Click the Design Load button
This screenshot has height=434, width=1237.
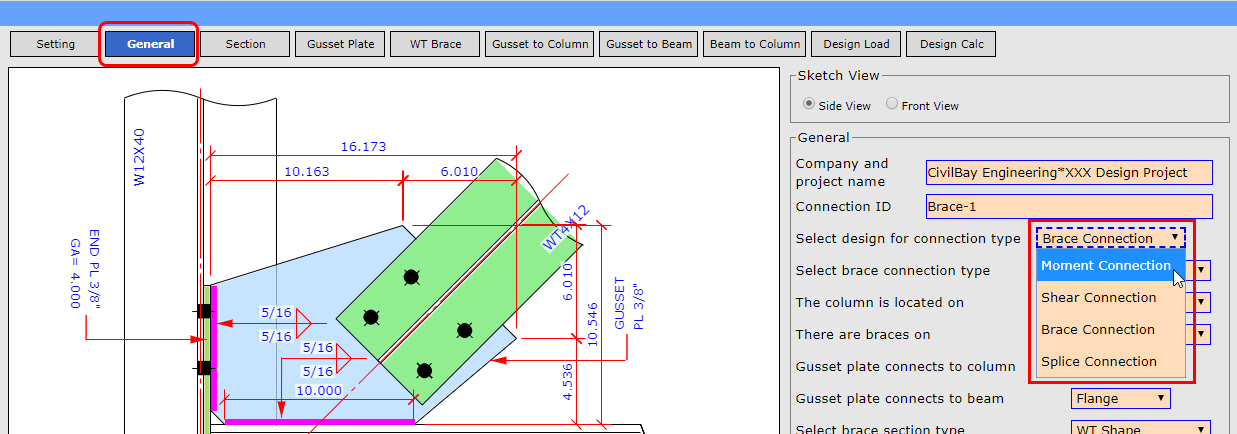(x=856, y=44)
